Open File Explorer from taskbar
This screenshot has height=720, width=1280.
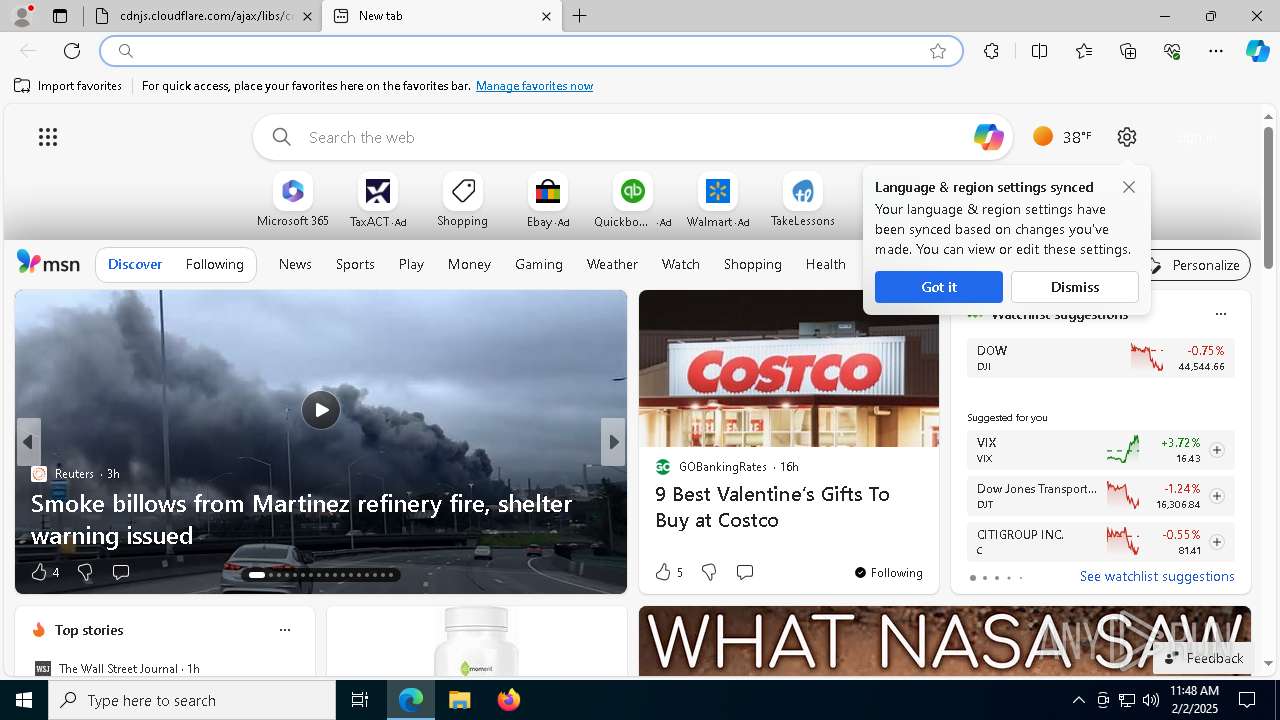tap(460, 700)
